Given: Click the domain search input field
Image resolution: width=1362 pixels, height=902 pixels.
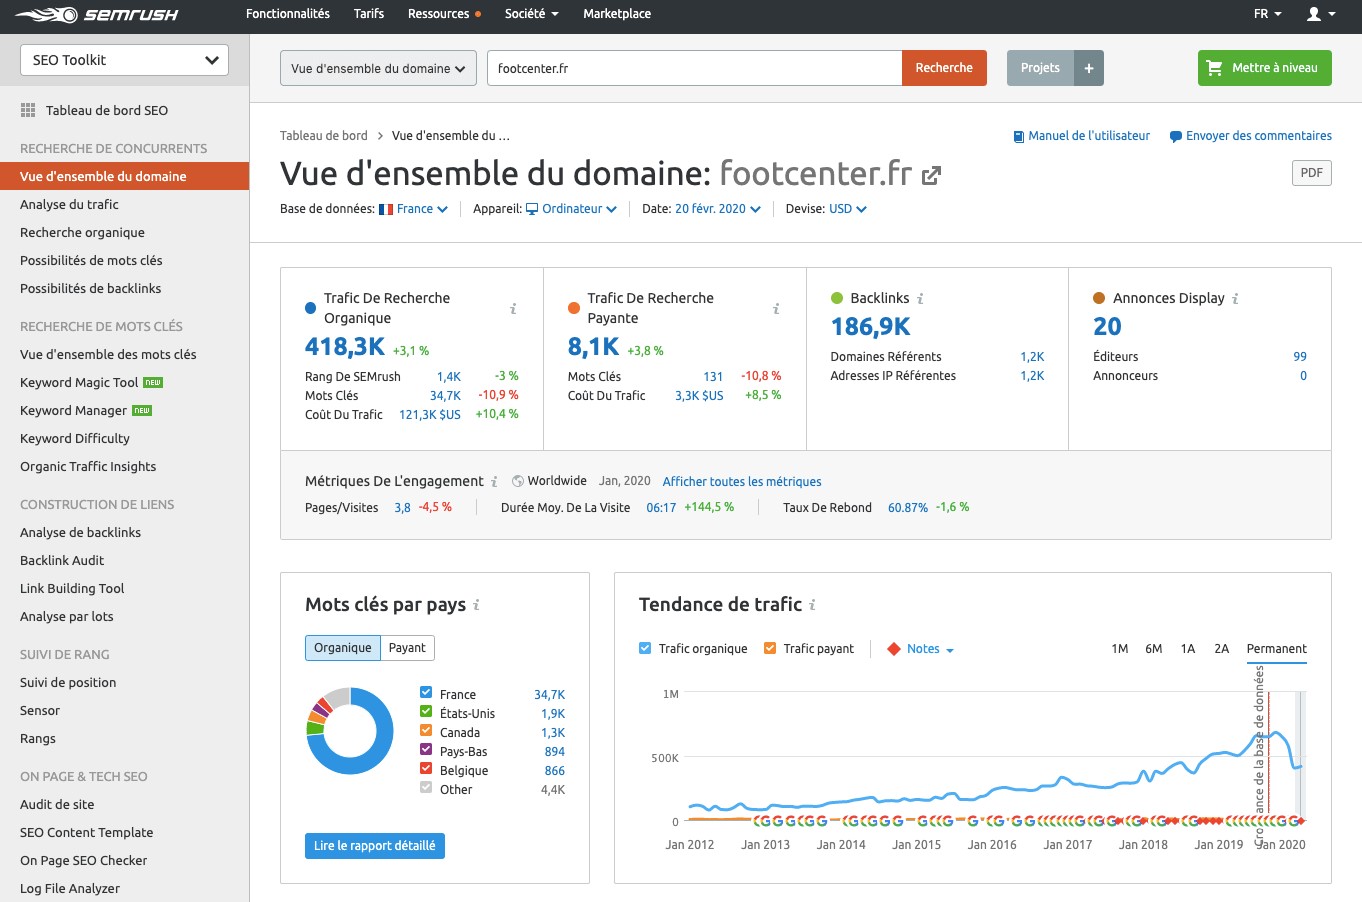Looking at the screenshot, I should [694, 68].
